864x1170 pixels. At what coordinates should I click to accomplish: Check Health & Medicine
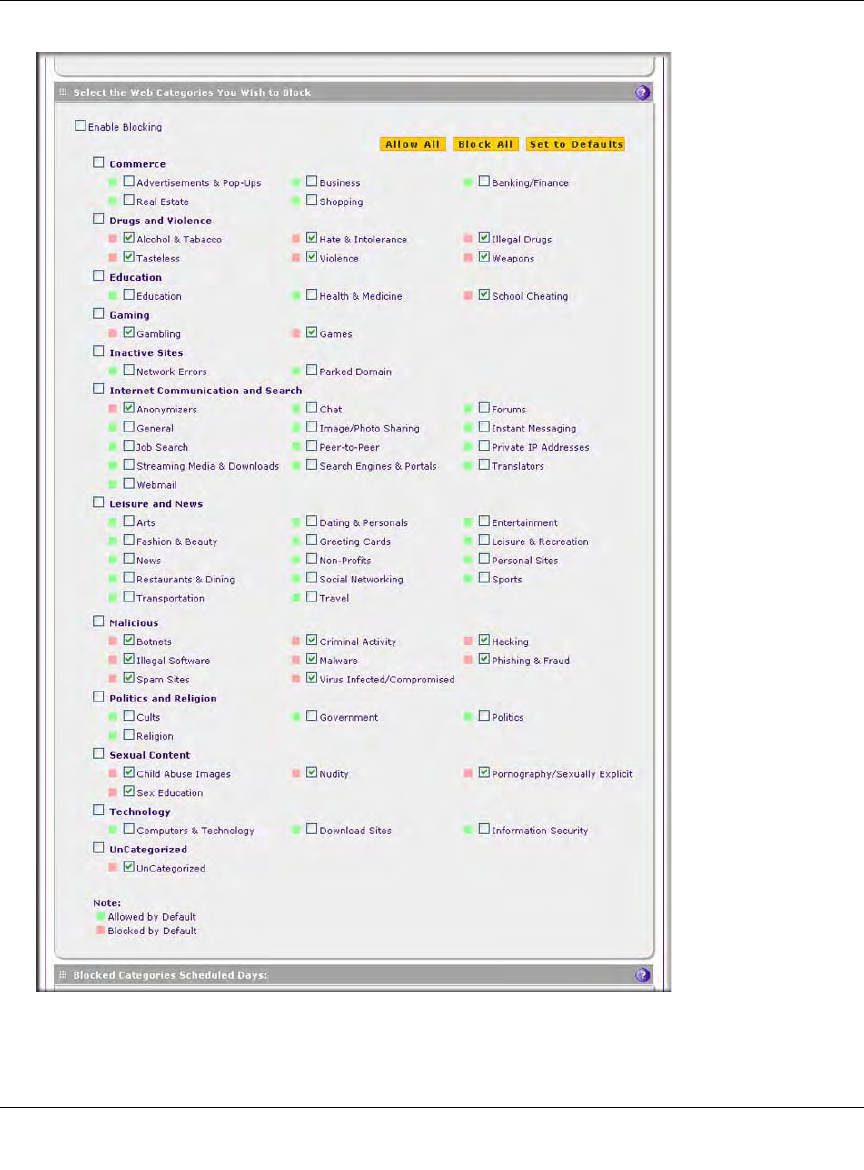click(312, 295)
